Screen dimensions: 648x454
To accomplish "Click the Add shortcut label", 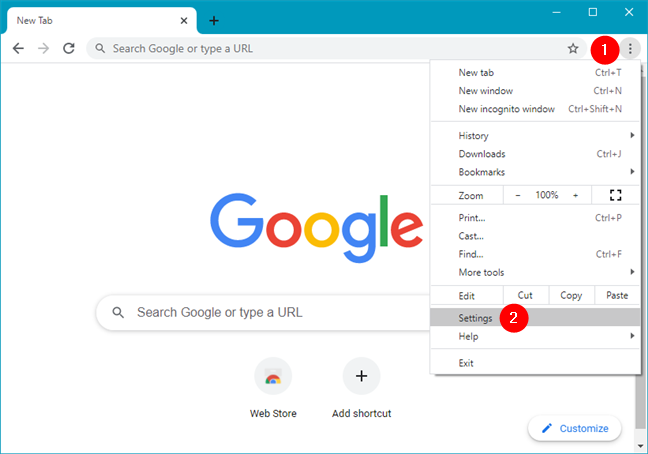I will [361, 414].
